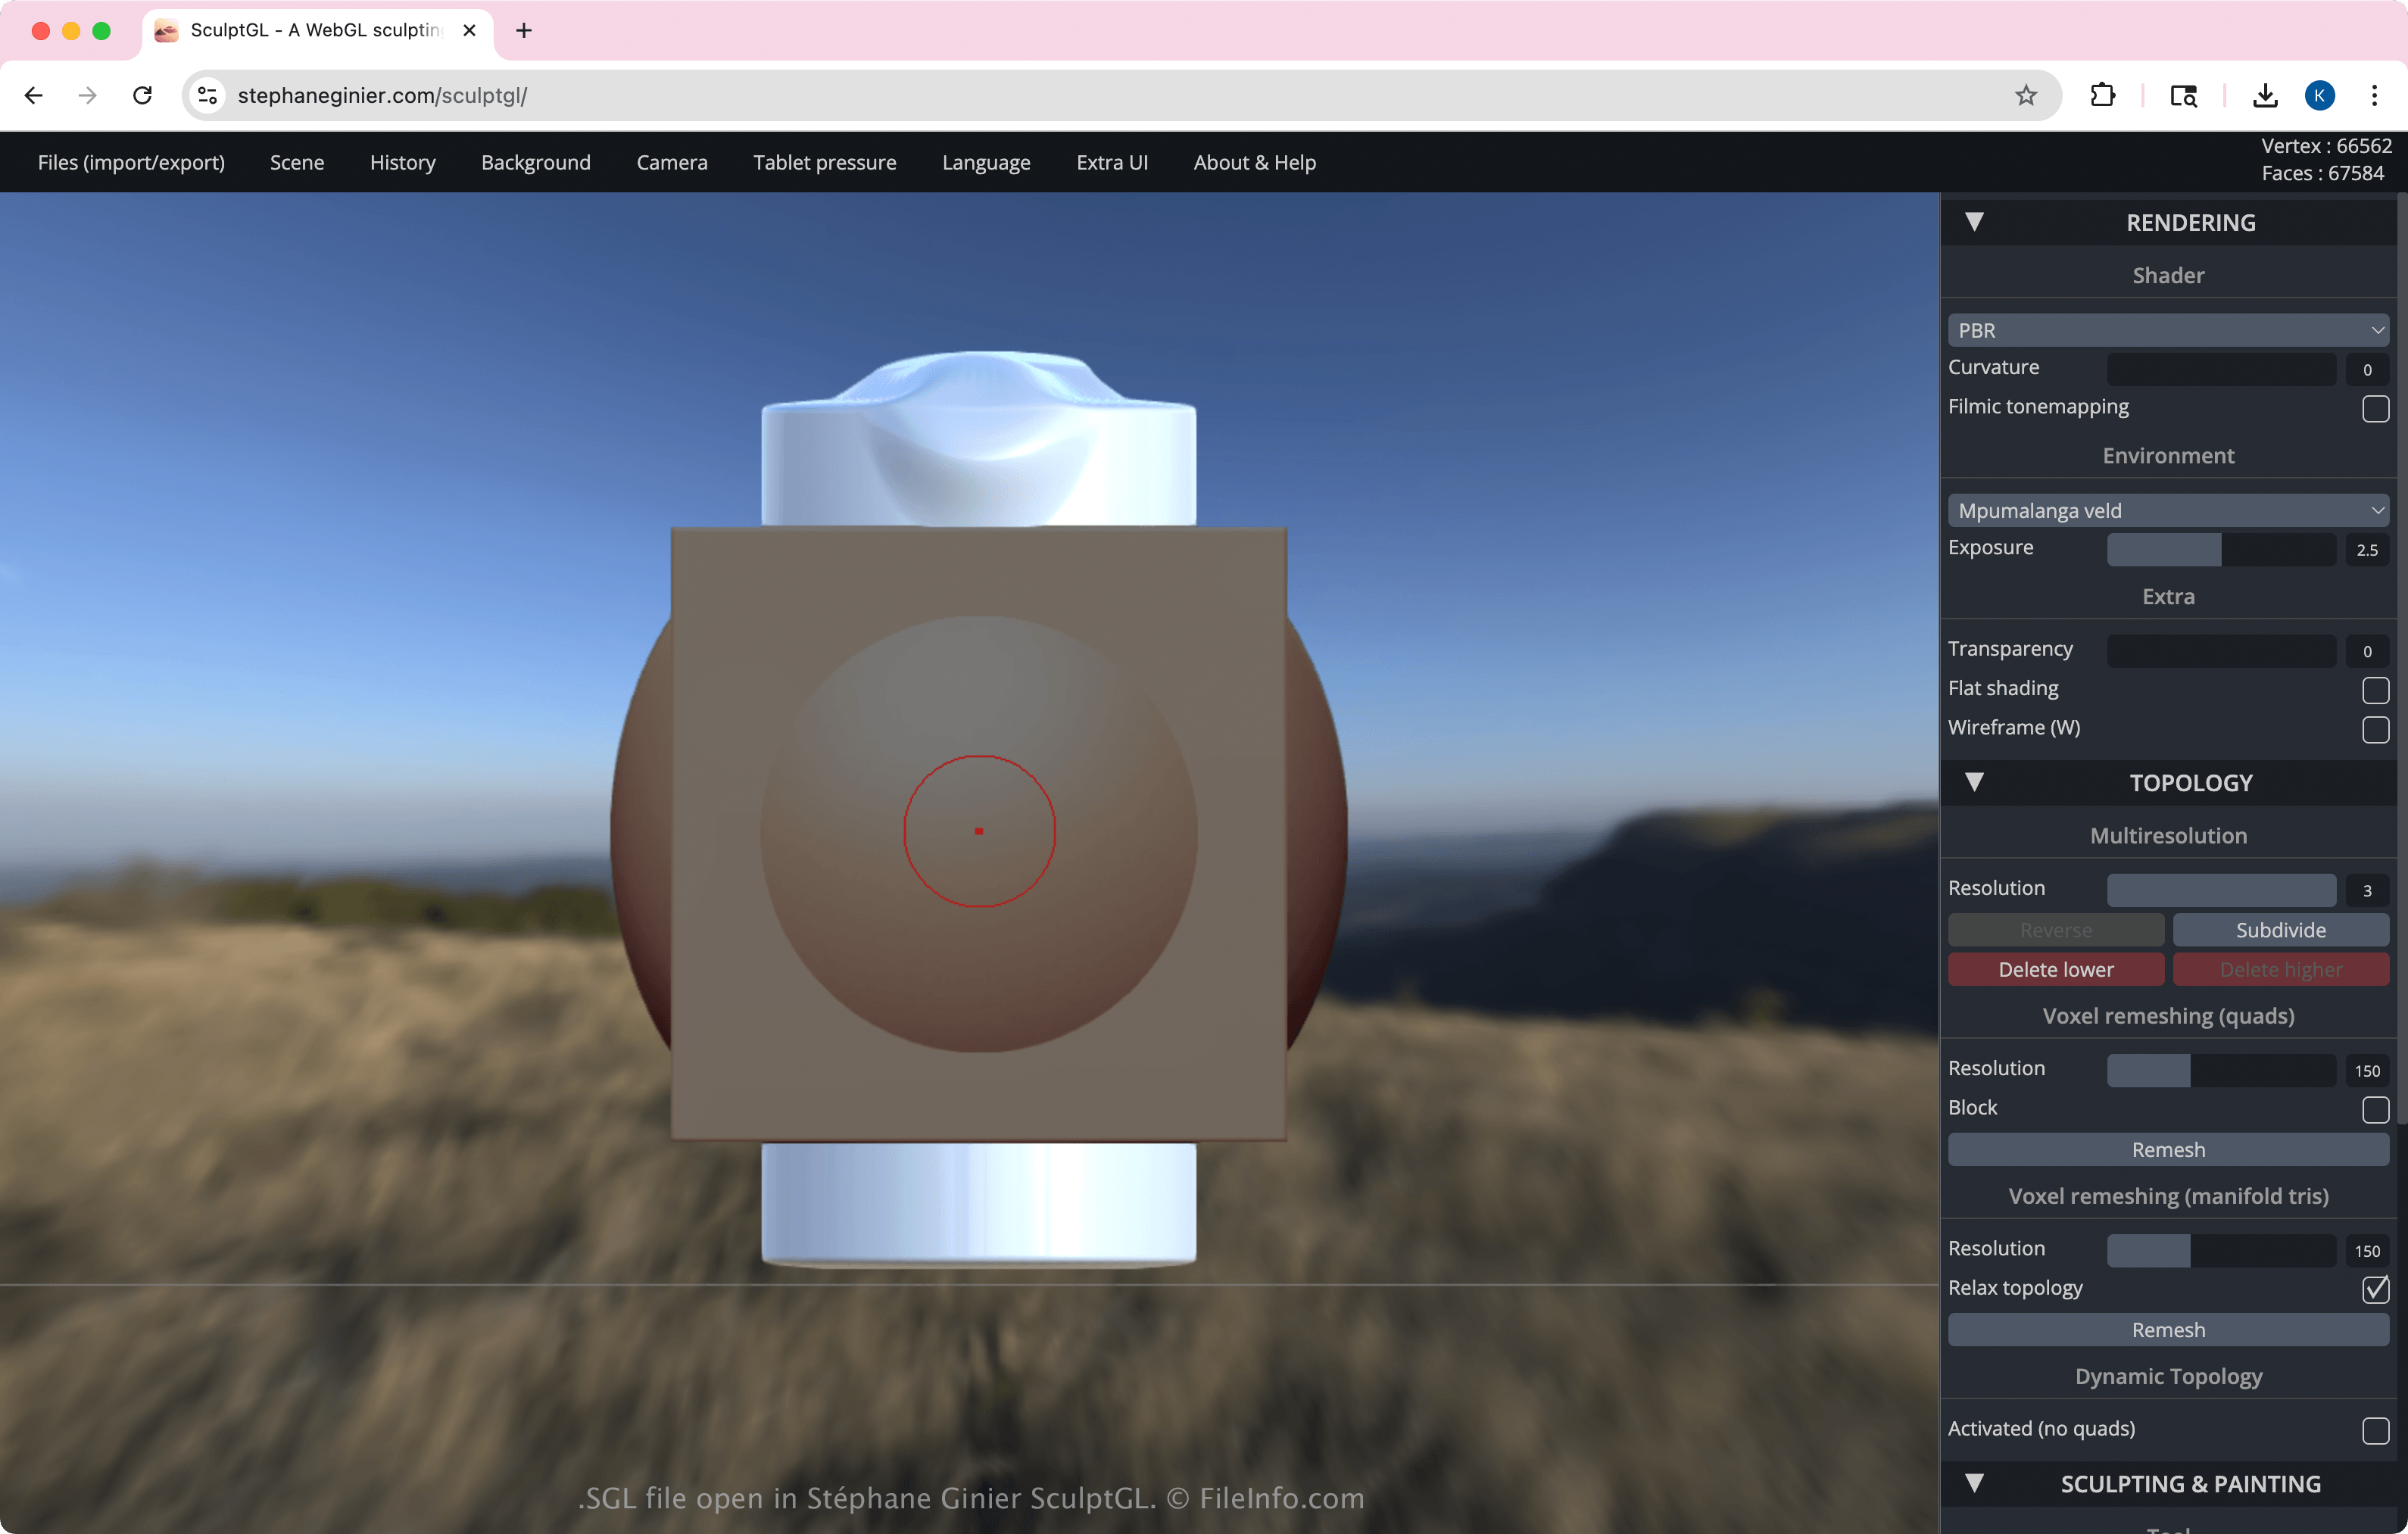Bookmark this page with star icon
The image size is (2408, 1534).
[2025, 95]
